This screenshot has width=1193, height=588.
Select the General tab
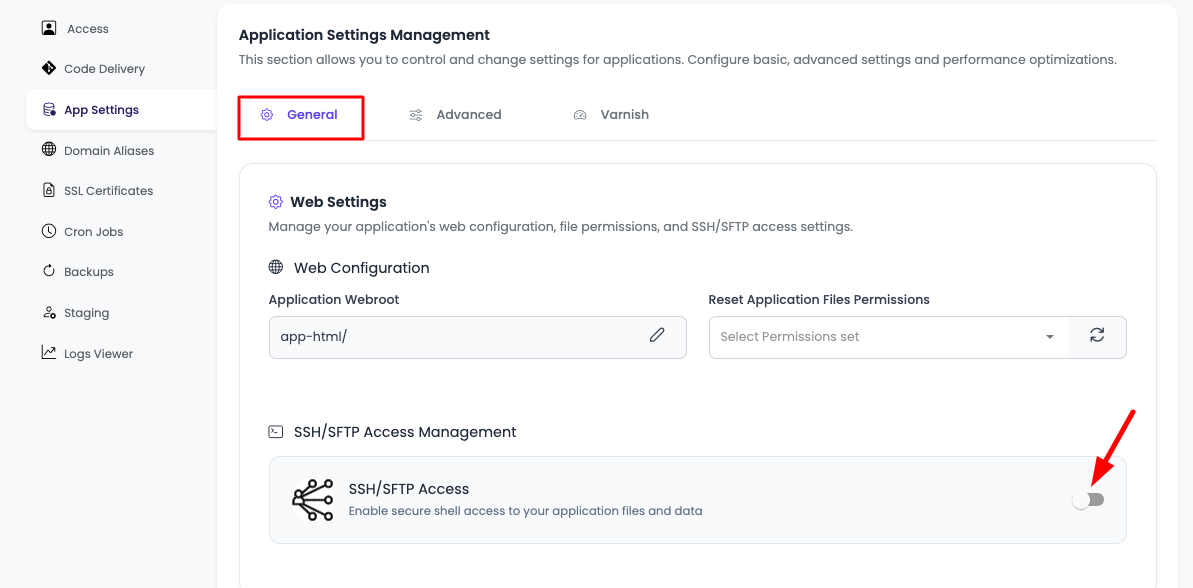point(312,114)
